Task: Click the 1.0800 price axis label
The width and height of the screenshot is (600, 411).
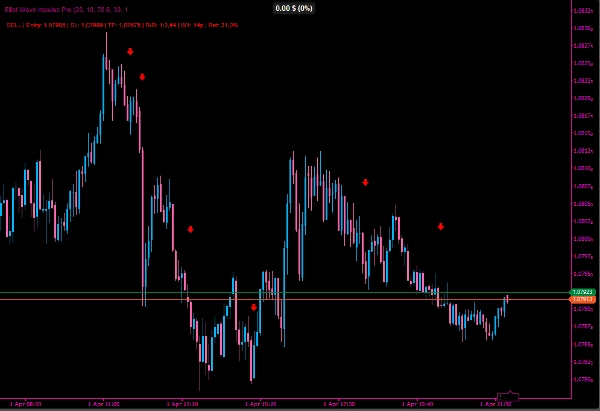Action: [x=583, y=239]
